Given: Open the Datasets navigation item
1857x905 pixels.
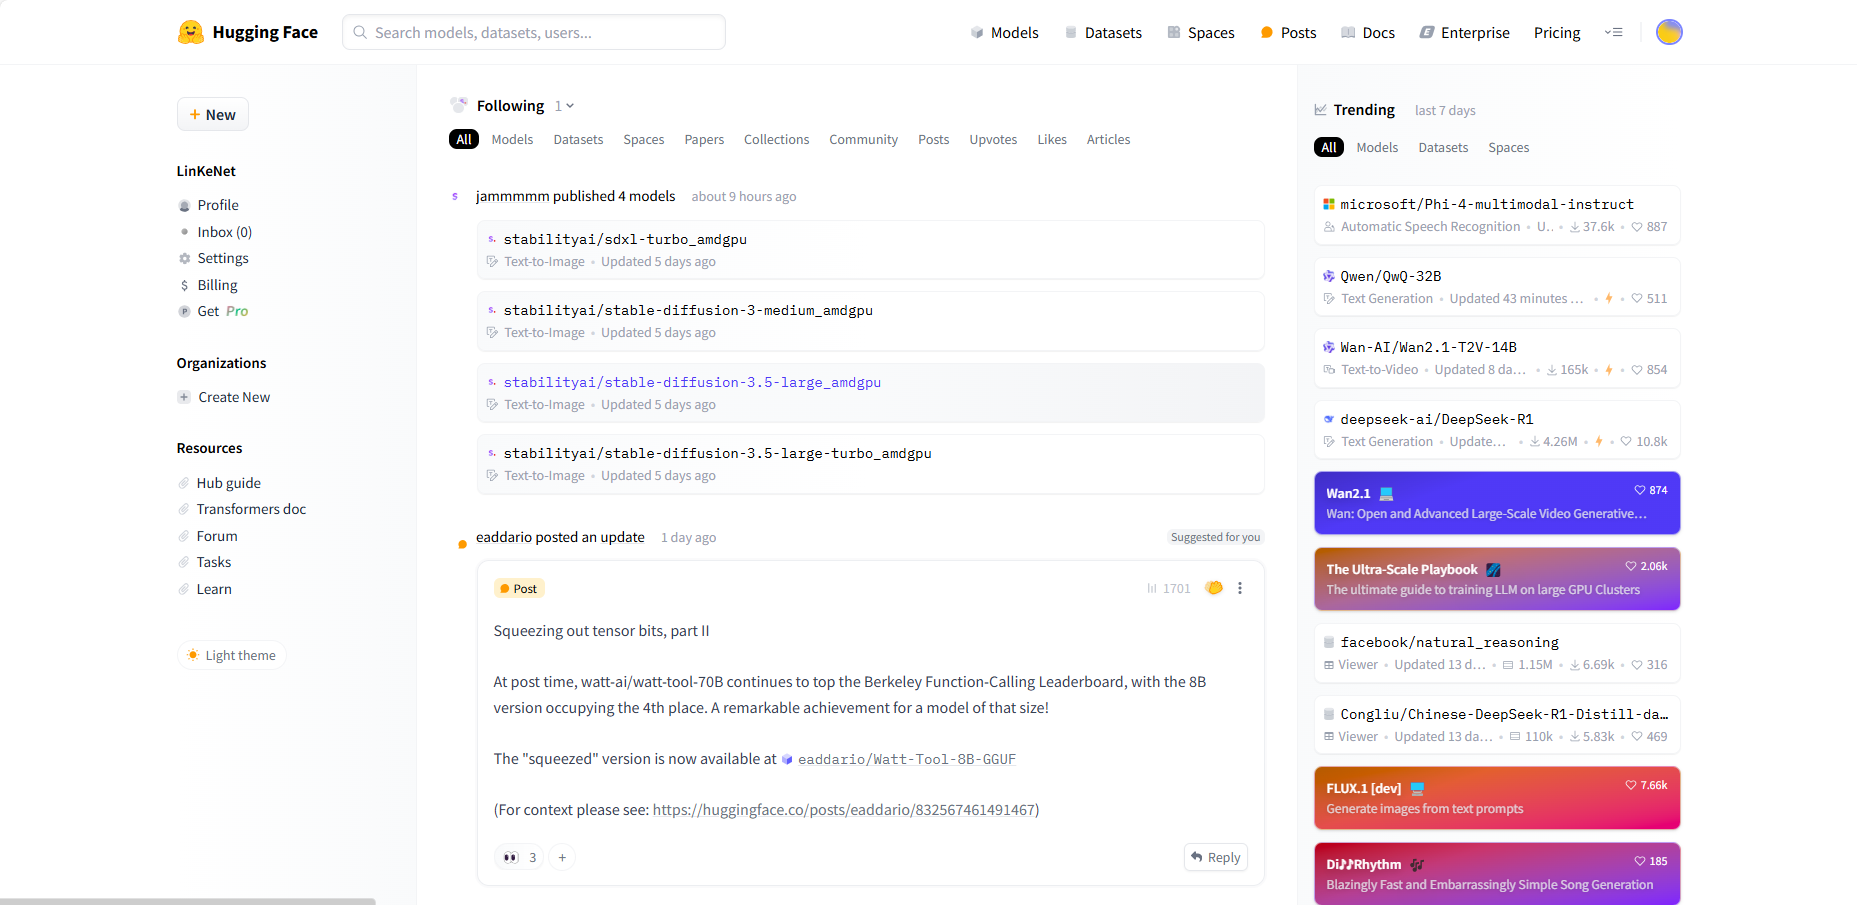Looking at the screenshot, I should coord(1103,32).
